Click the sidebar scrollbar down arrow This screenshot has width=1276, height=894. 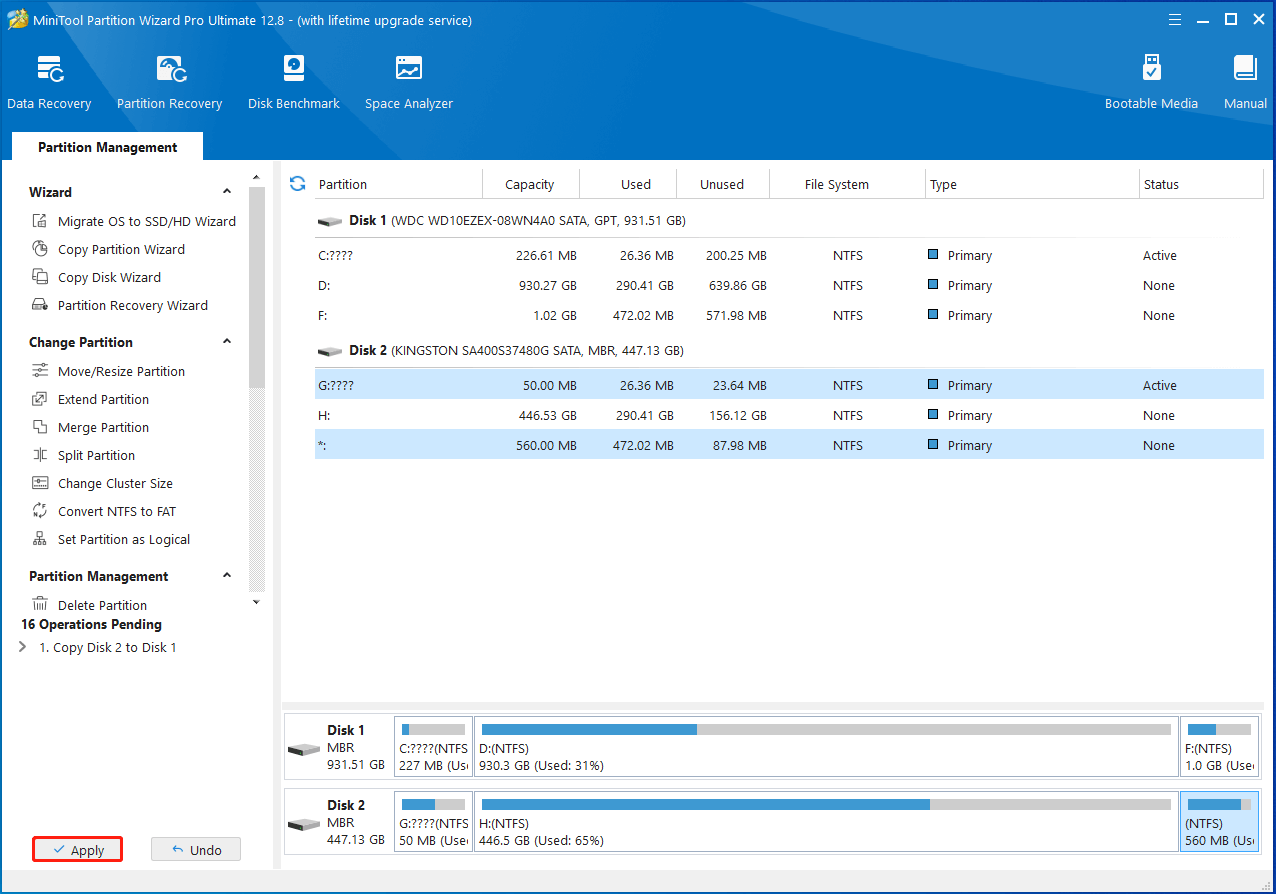256,601
